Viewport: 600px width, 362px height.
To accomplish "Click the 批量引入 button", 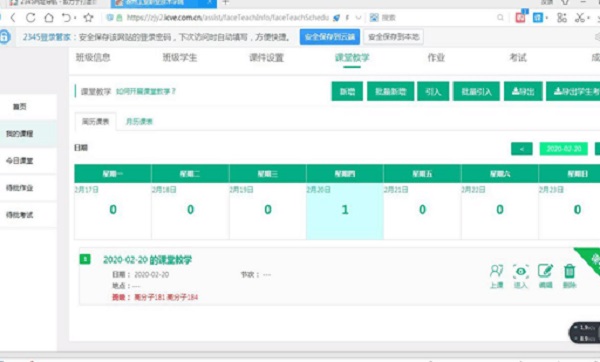I will tap(476, 91).
